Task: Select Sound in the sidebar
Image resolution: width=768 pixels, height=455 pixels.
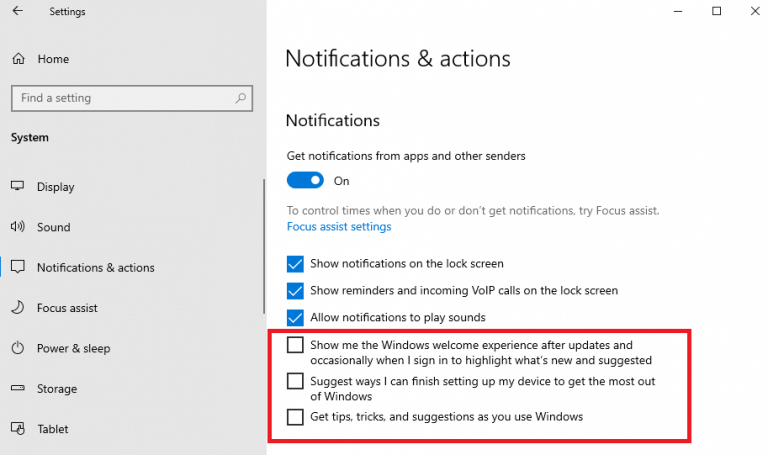Action: [54, 227]
